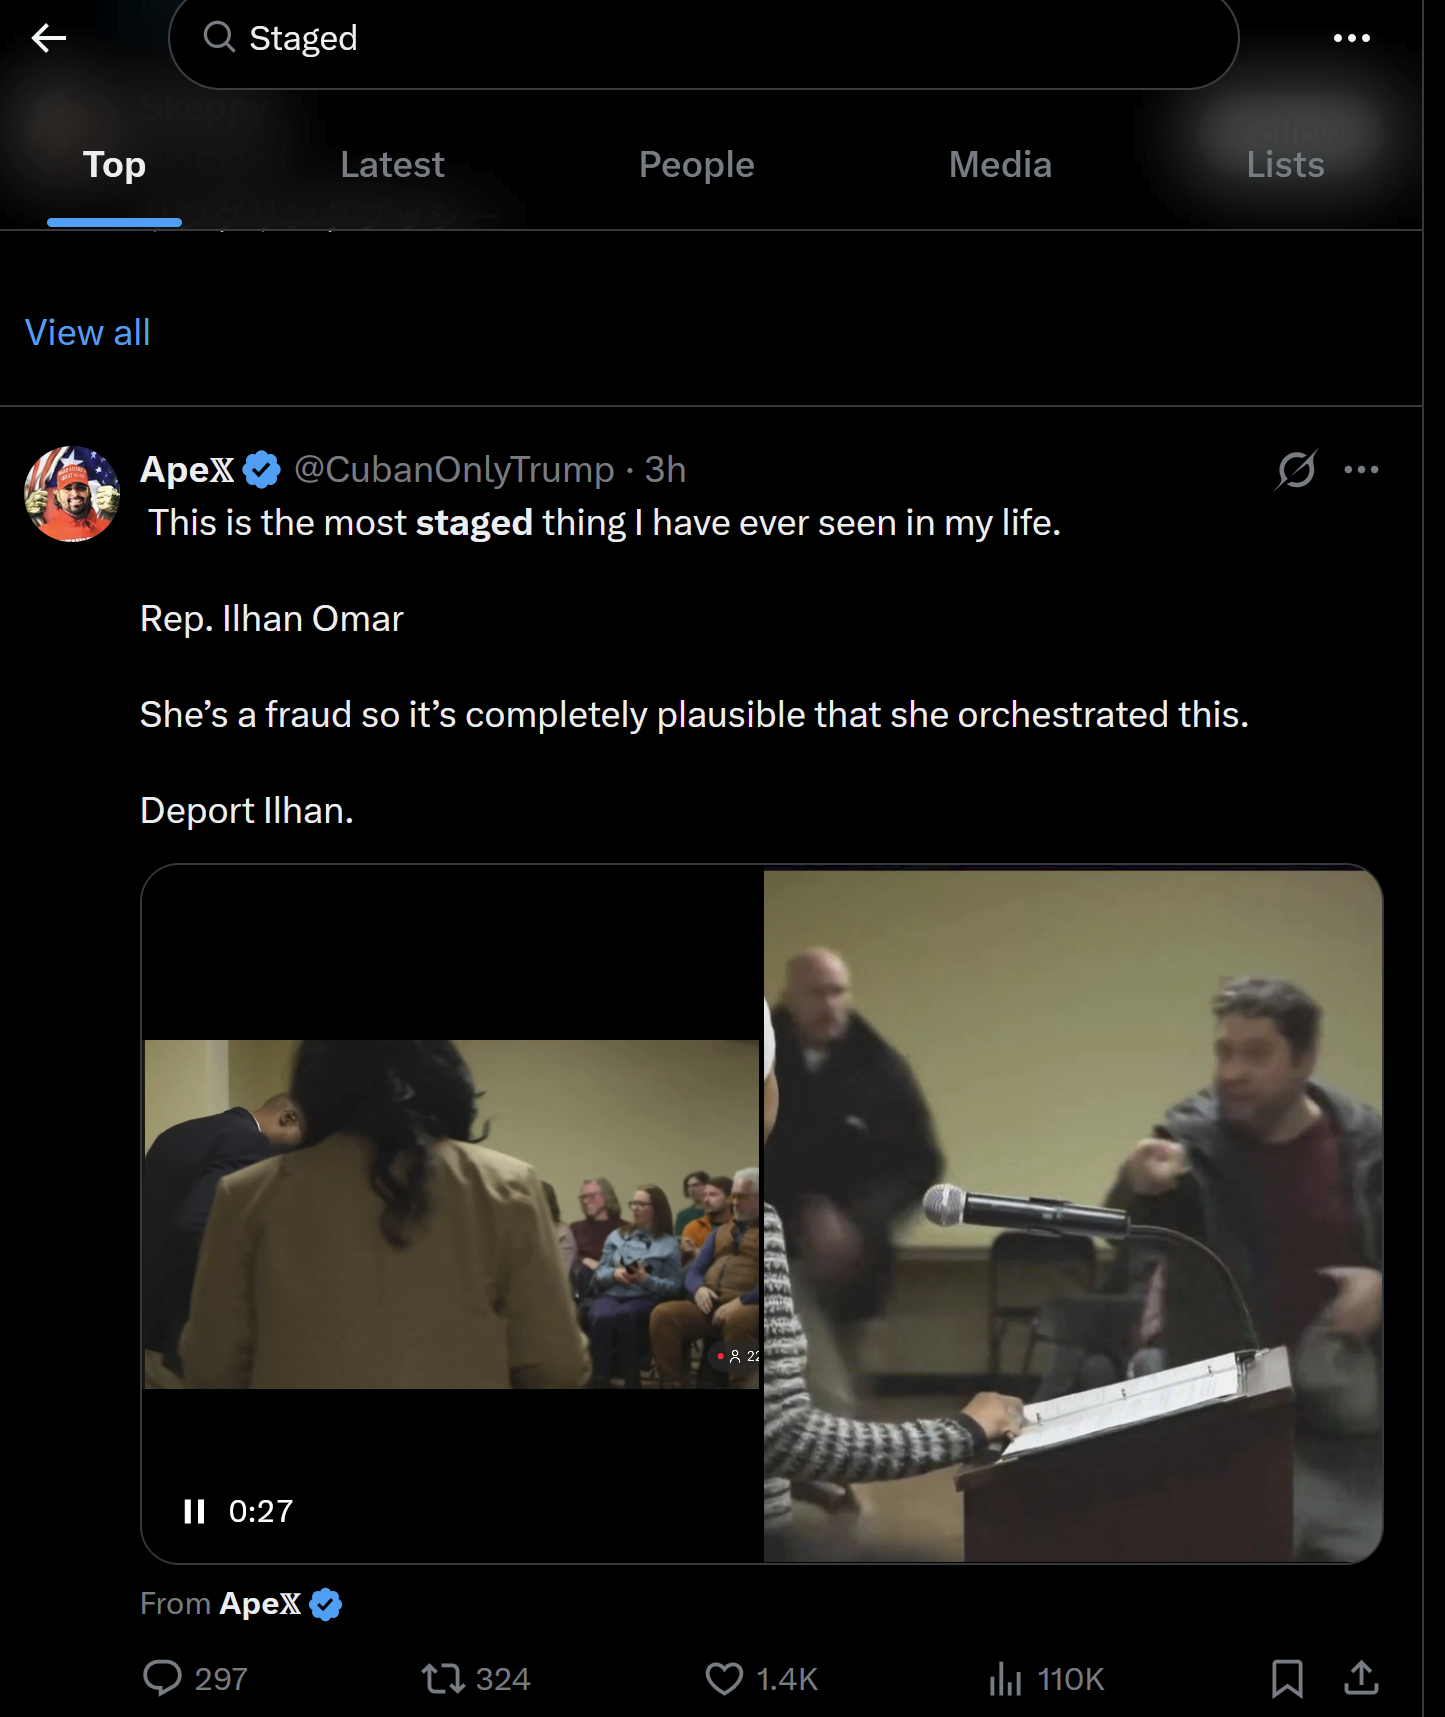Screen dimensions: 1445x1717
Task: Open the @CubanOnlyTrump profile handle
Action: pos(454,469)
